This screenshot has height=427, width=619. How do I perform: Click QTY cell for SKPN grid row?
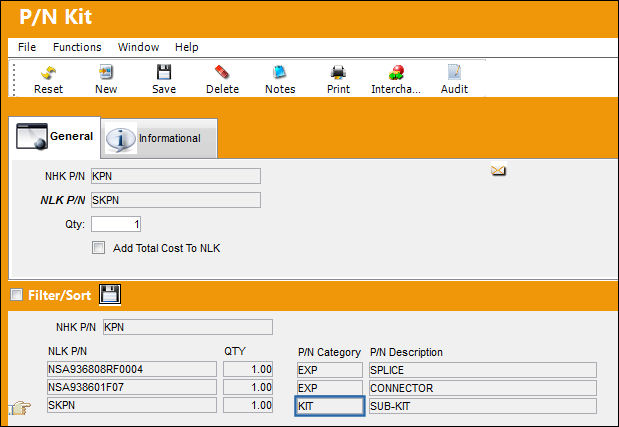click(248, 405)
